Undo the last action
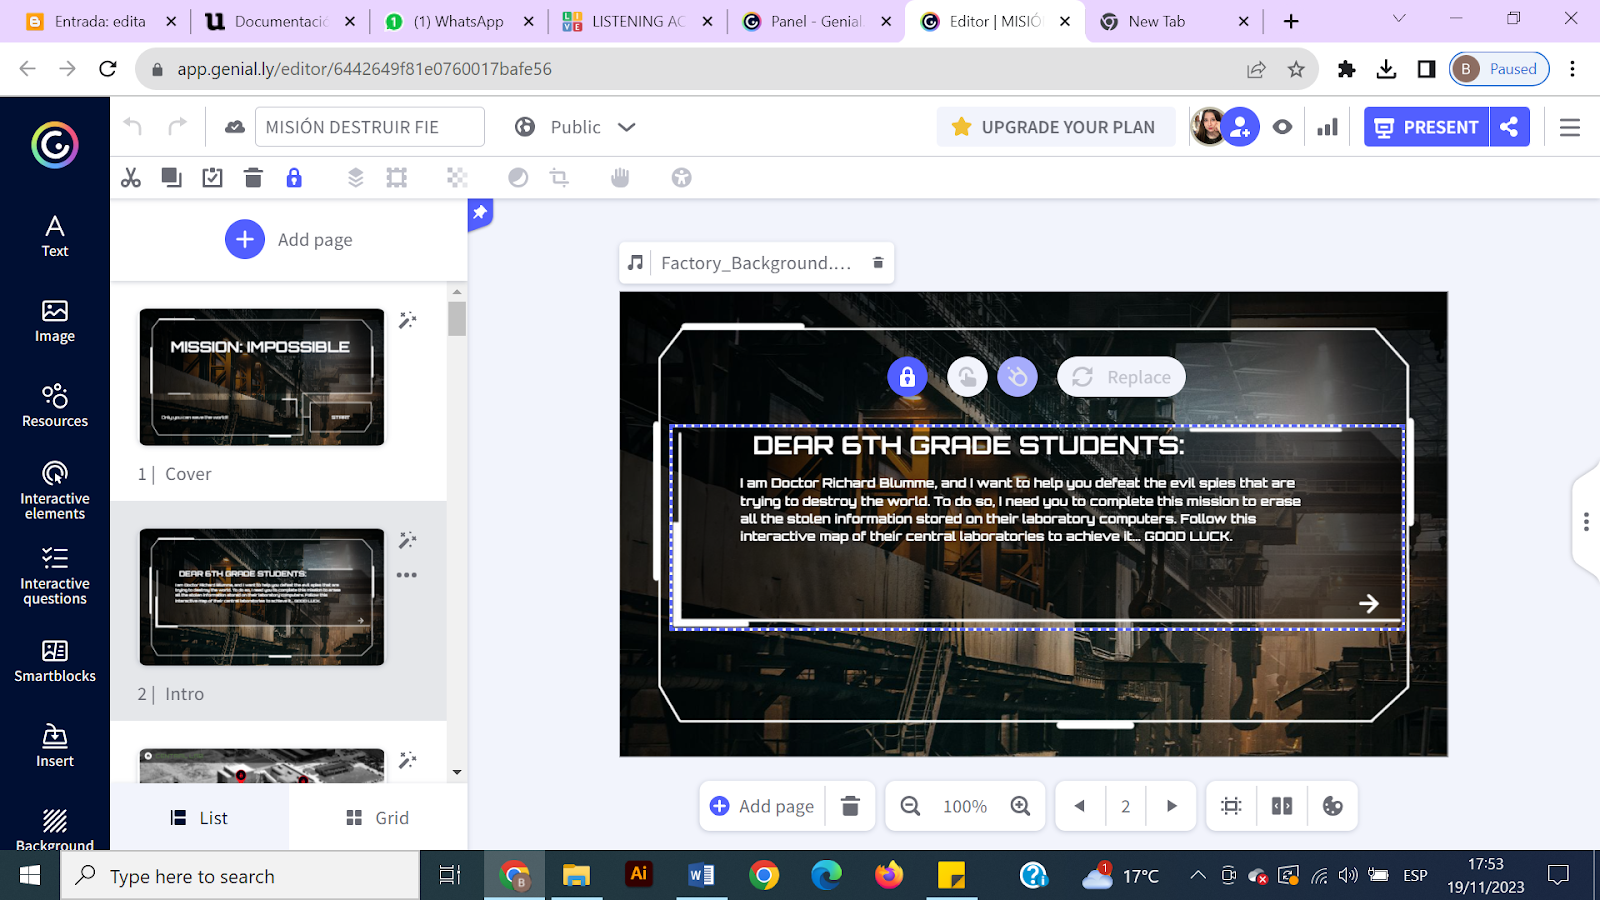This screenshot has width=1600, height=900. tap(133, 126)
